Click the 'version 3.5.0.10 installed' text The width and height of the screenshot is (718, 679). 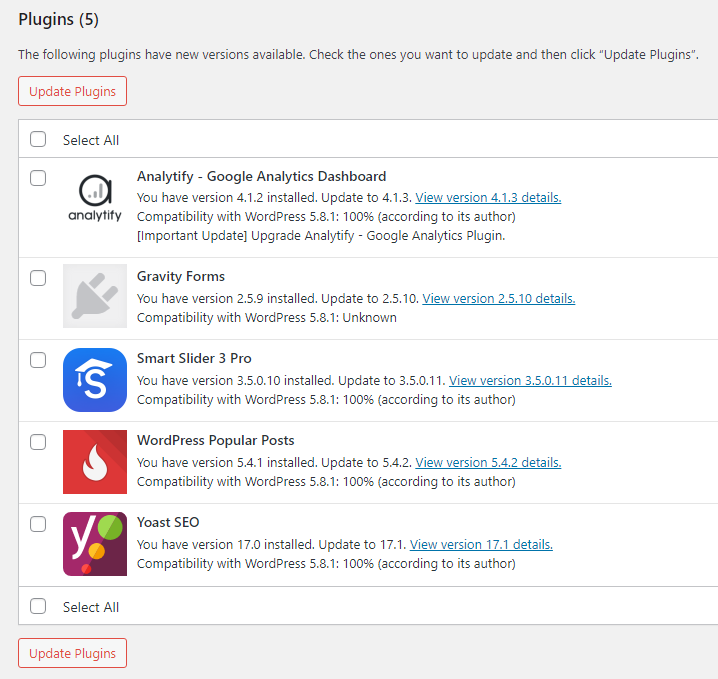click(x=263, y=380)
